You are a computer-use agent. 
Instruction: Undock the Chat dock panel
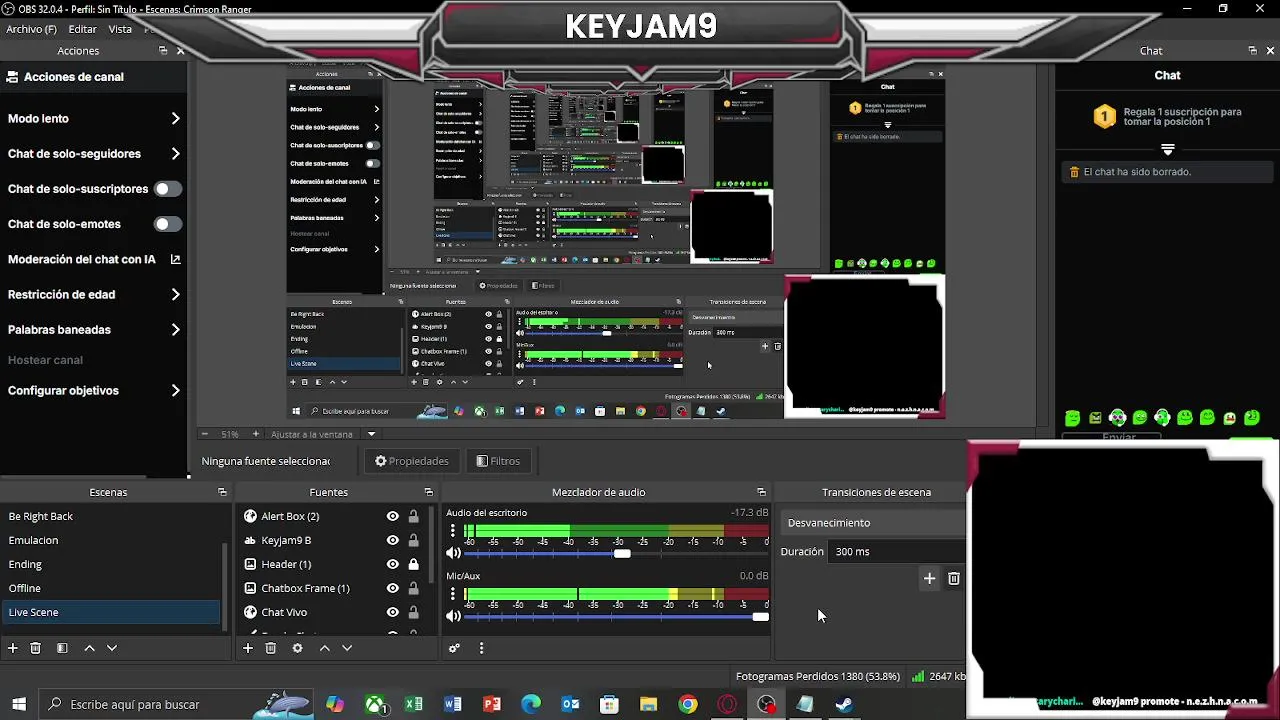tap(1252, 50)
